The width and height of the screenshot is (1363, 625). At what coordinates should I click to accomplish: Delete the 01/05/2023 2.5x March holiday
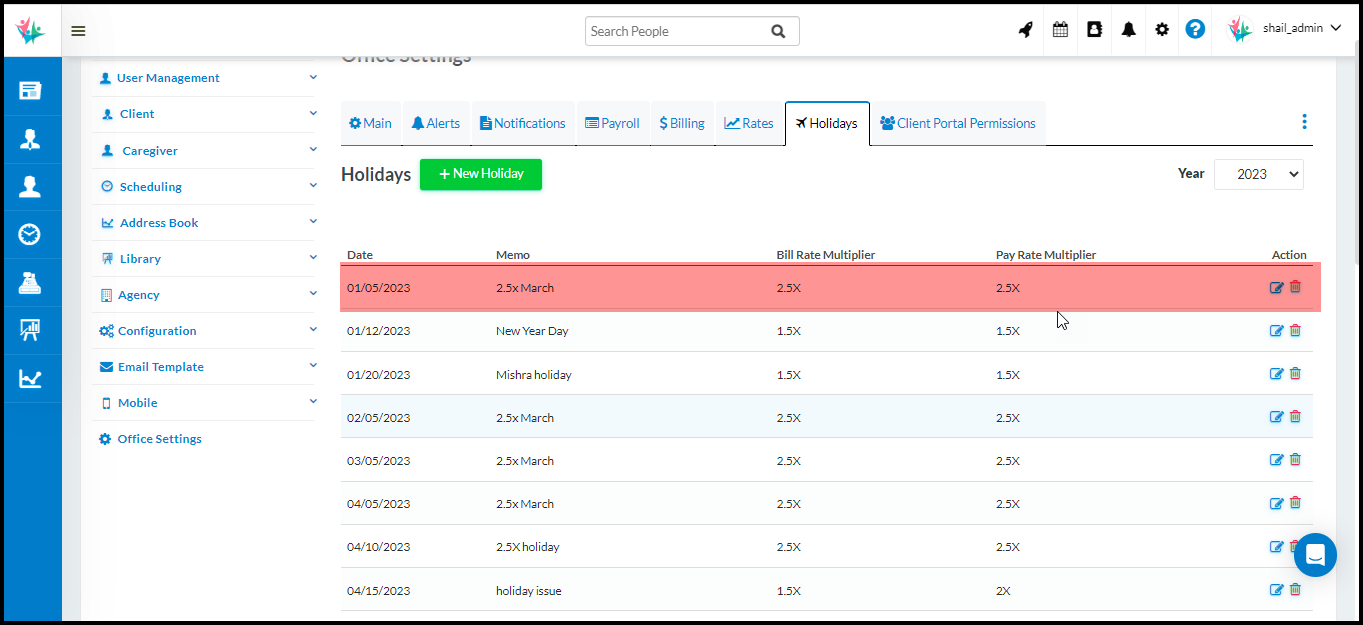point(1295,287)
